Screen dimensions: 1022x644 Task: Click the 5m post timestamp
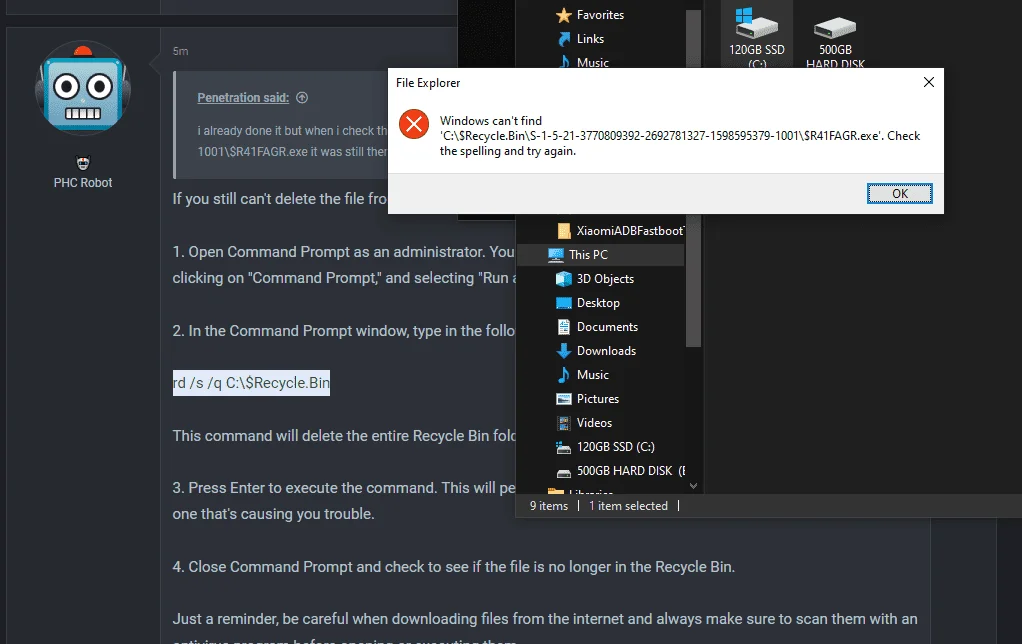[181, 51]
